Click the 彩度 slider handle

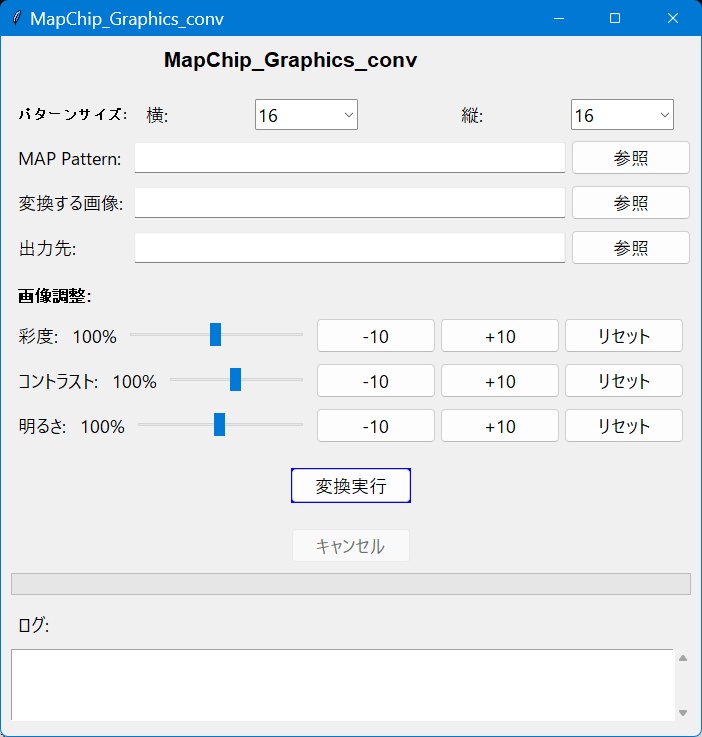pos(215,335)
